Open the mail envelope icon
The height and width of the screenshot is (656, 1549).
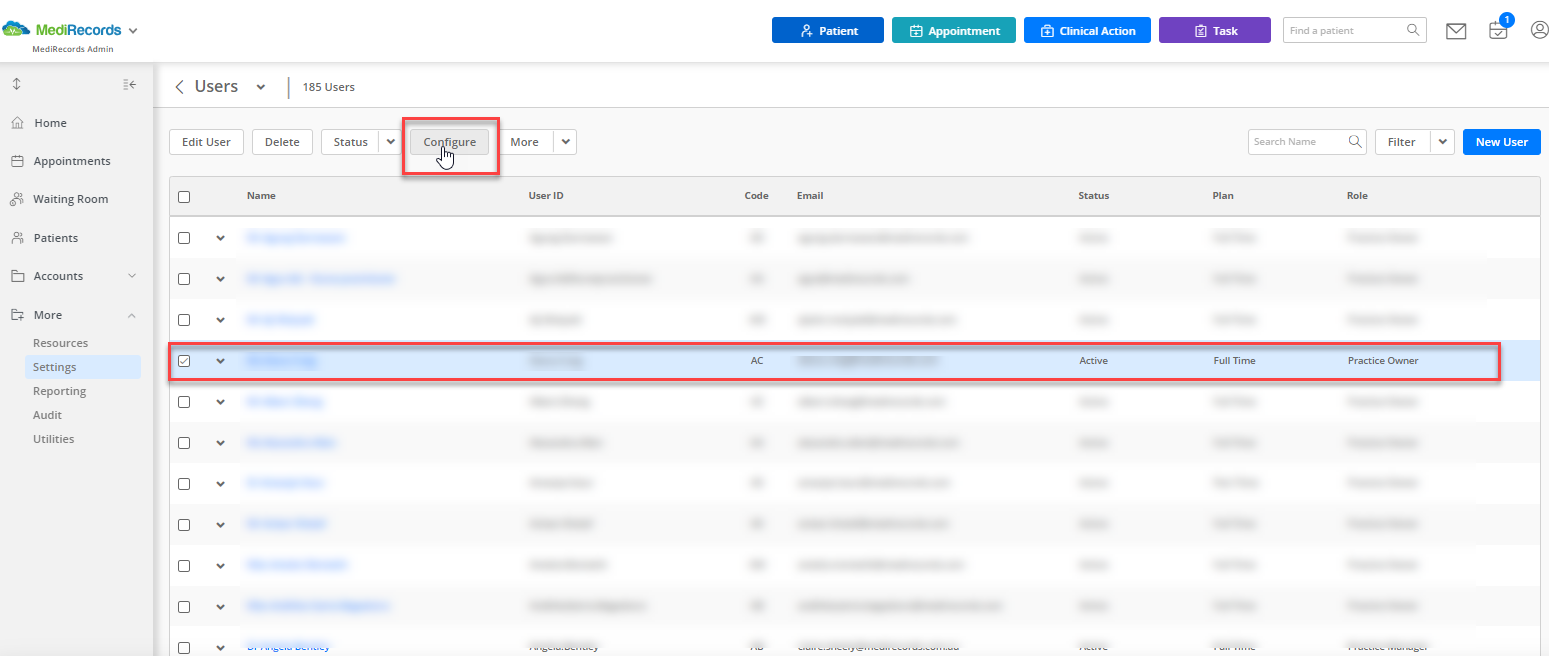click(1456, 31)
